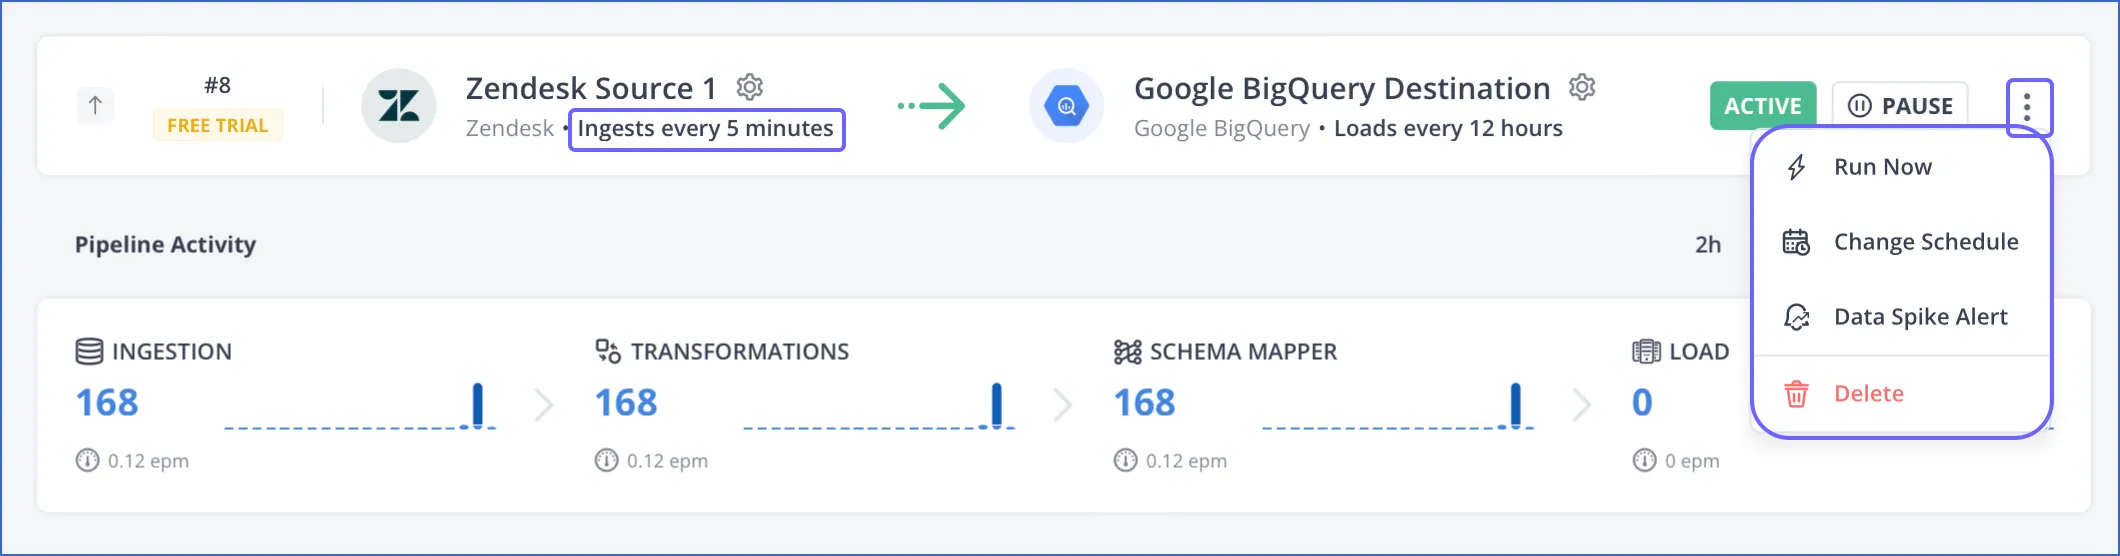This screenshot has width=2120, height=556.
Task: Click the Ingests every 5 minutes link
Action: pos(706,129)
